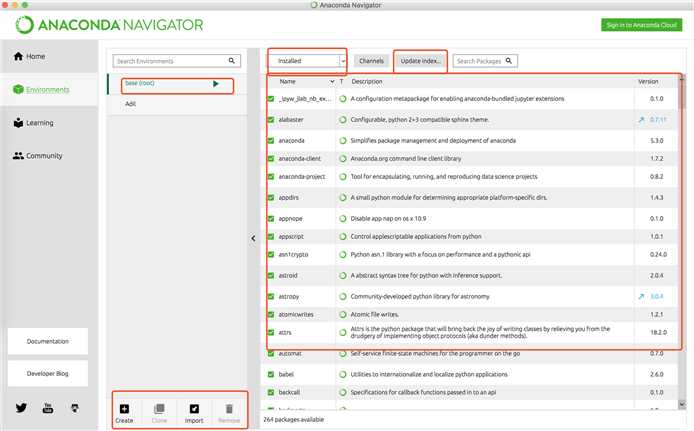
Task: Toggle the anaconda package checkbox
Action: (271, 141)
